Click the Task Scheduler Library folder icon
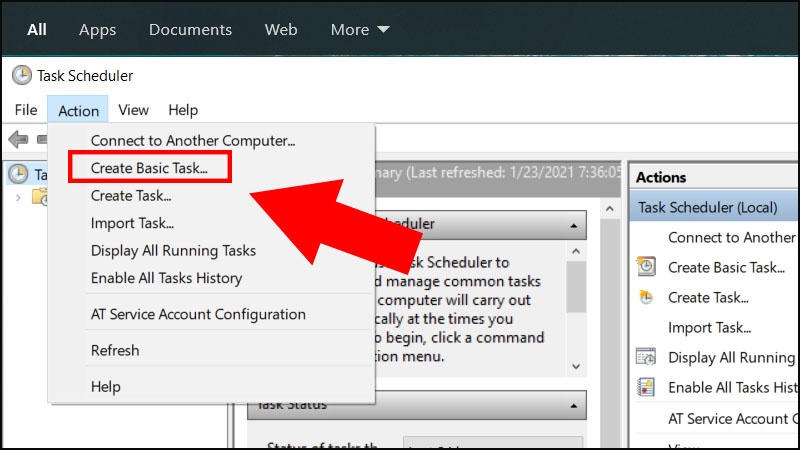The height and width of the screenshot is (450, 800). pos(39,197)
